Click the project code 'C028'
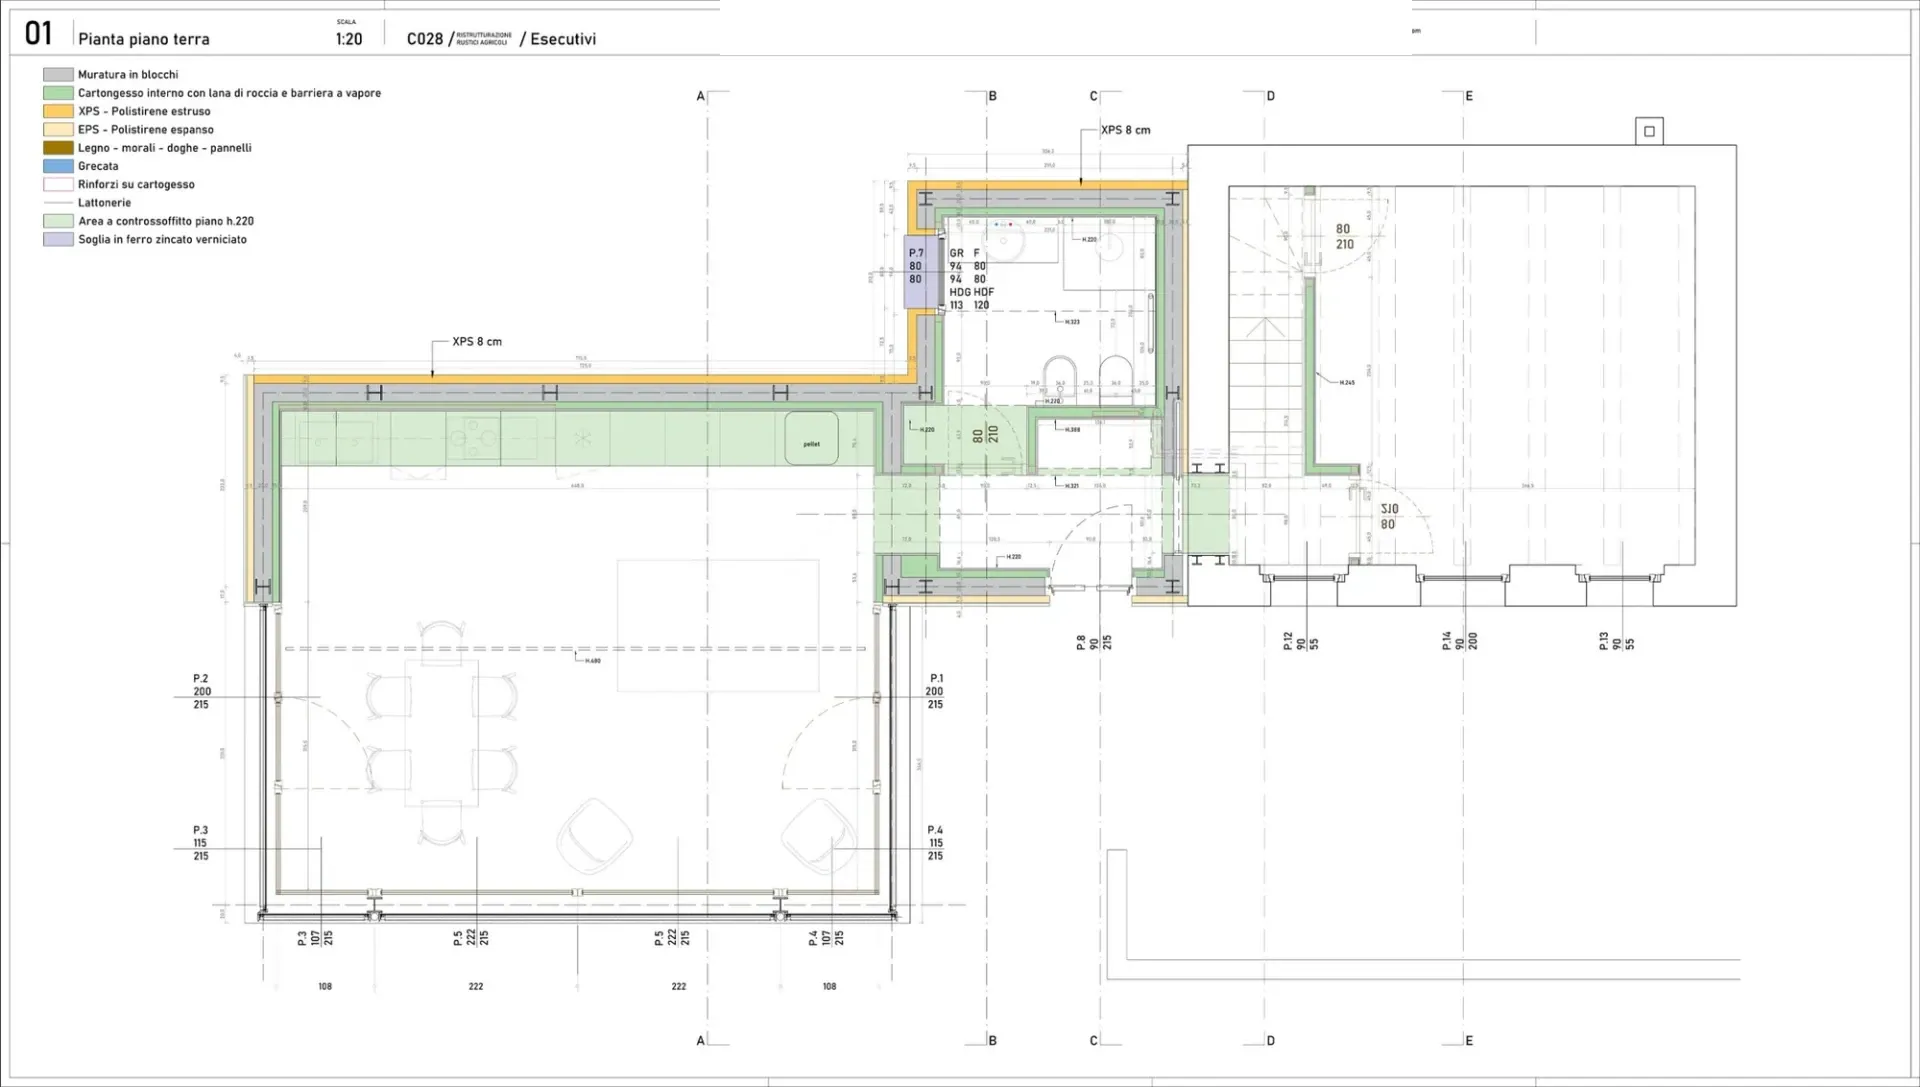The width and height of the screenshot is (1920, 1087). pyautogui.click(x=425, y=39)
